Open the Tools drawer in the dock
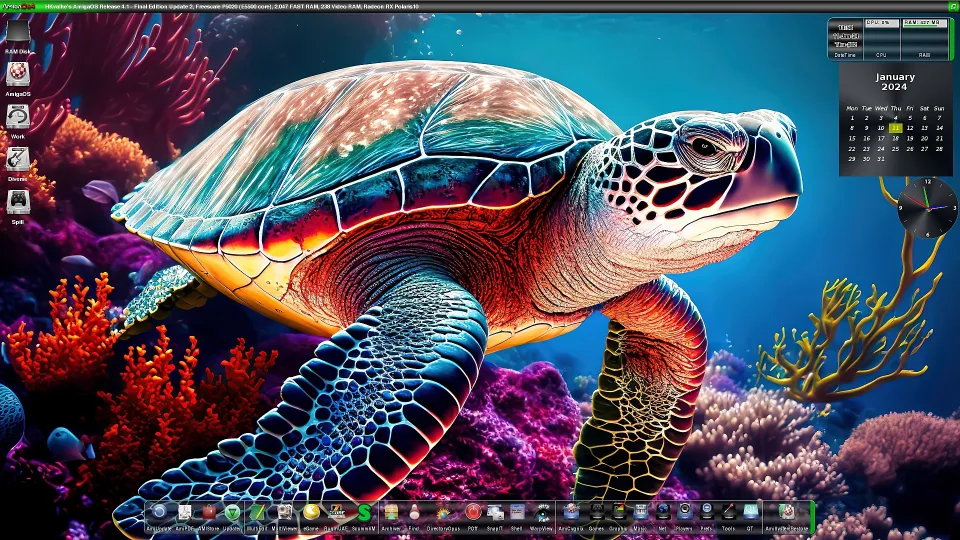This screenshot has width=960, height=540. coord(729,513)
